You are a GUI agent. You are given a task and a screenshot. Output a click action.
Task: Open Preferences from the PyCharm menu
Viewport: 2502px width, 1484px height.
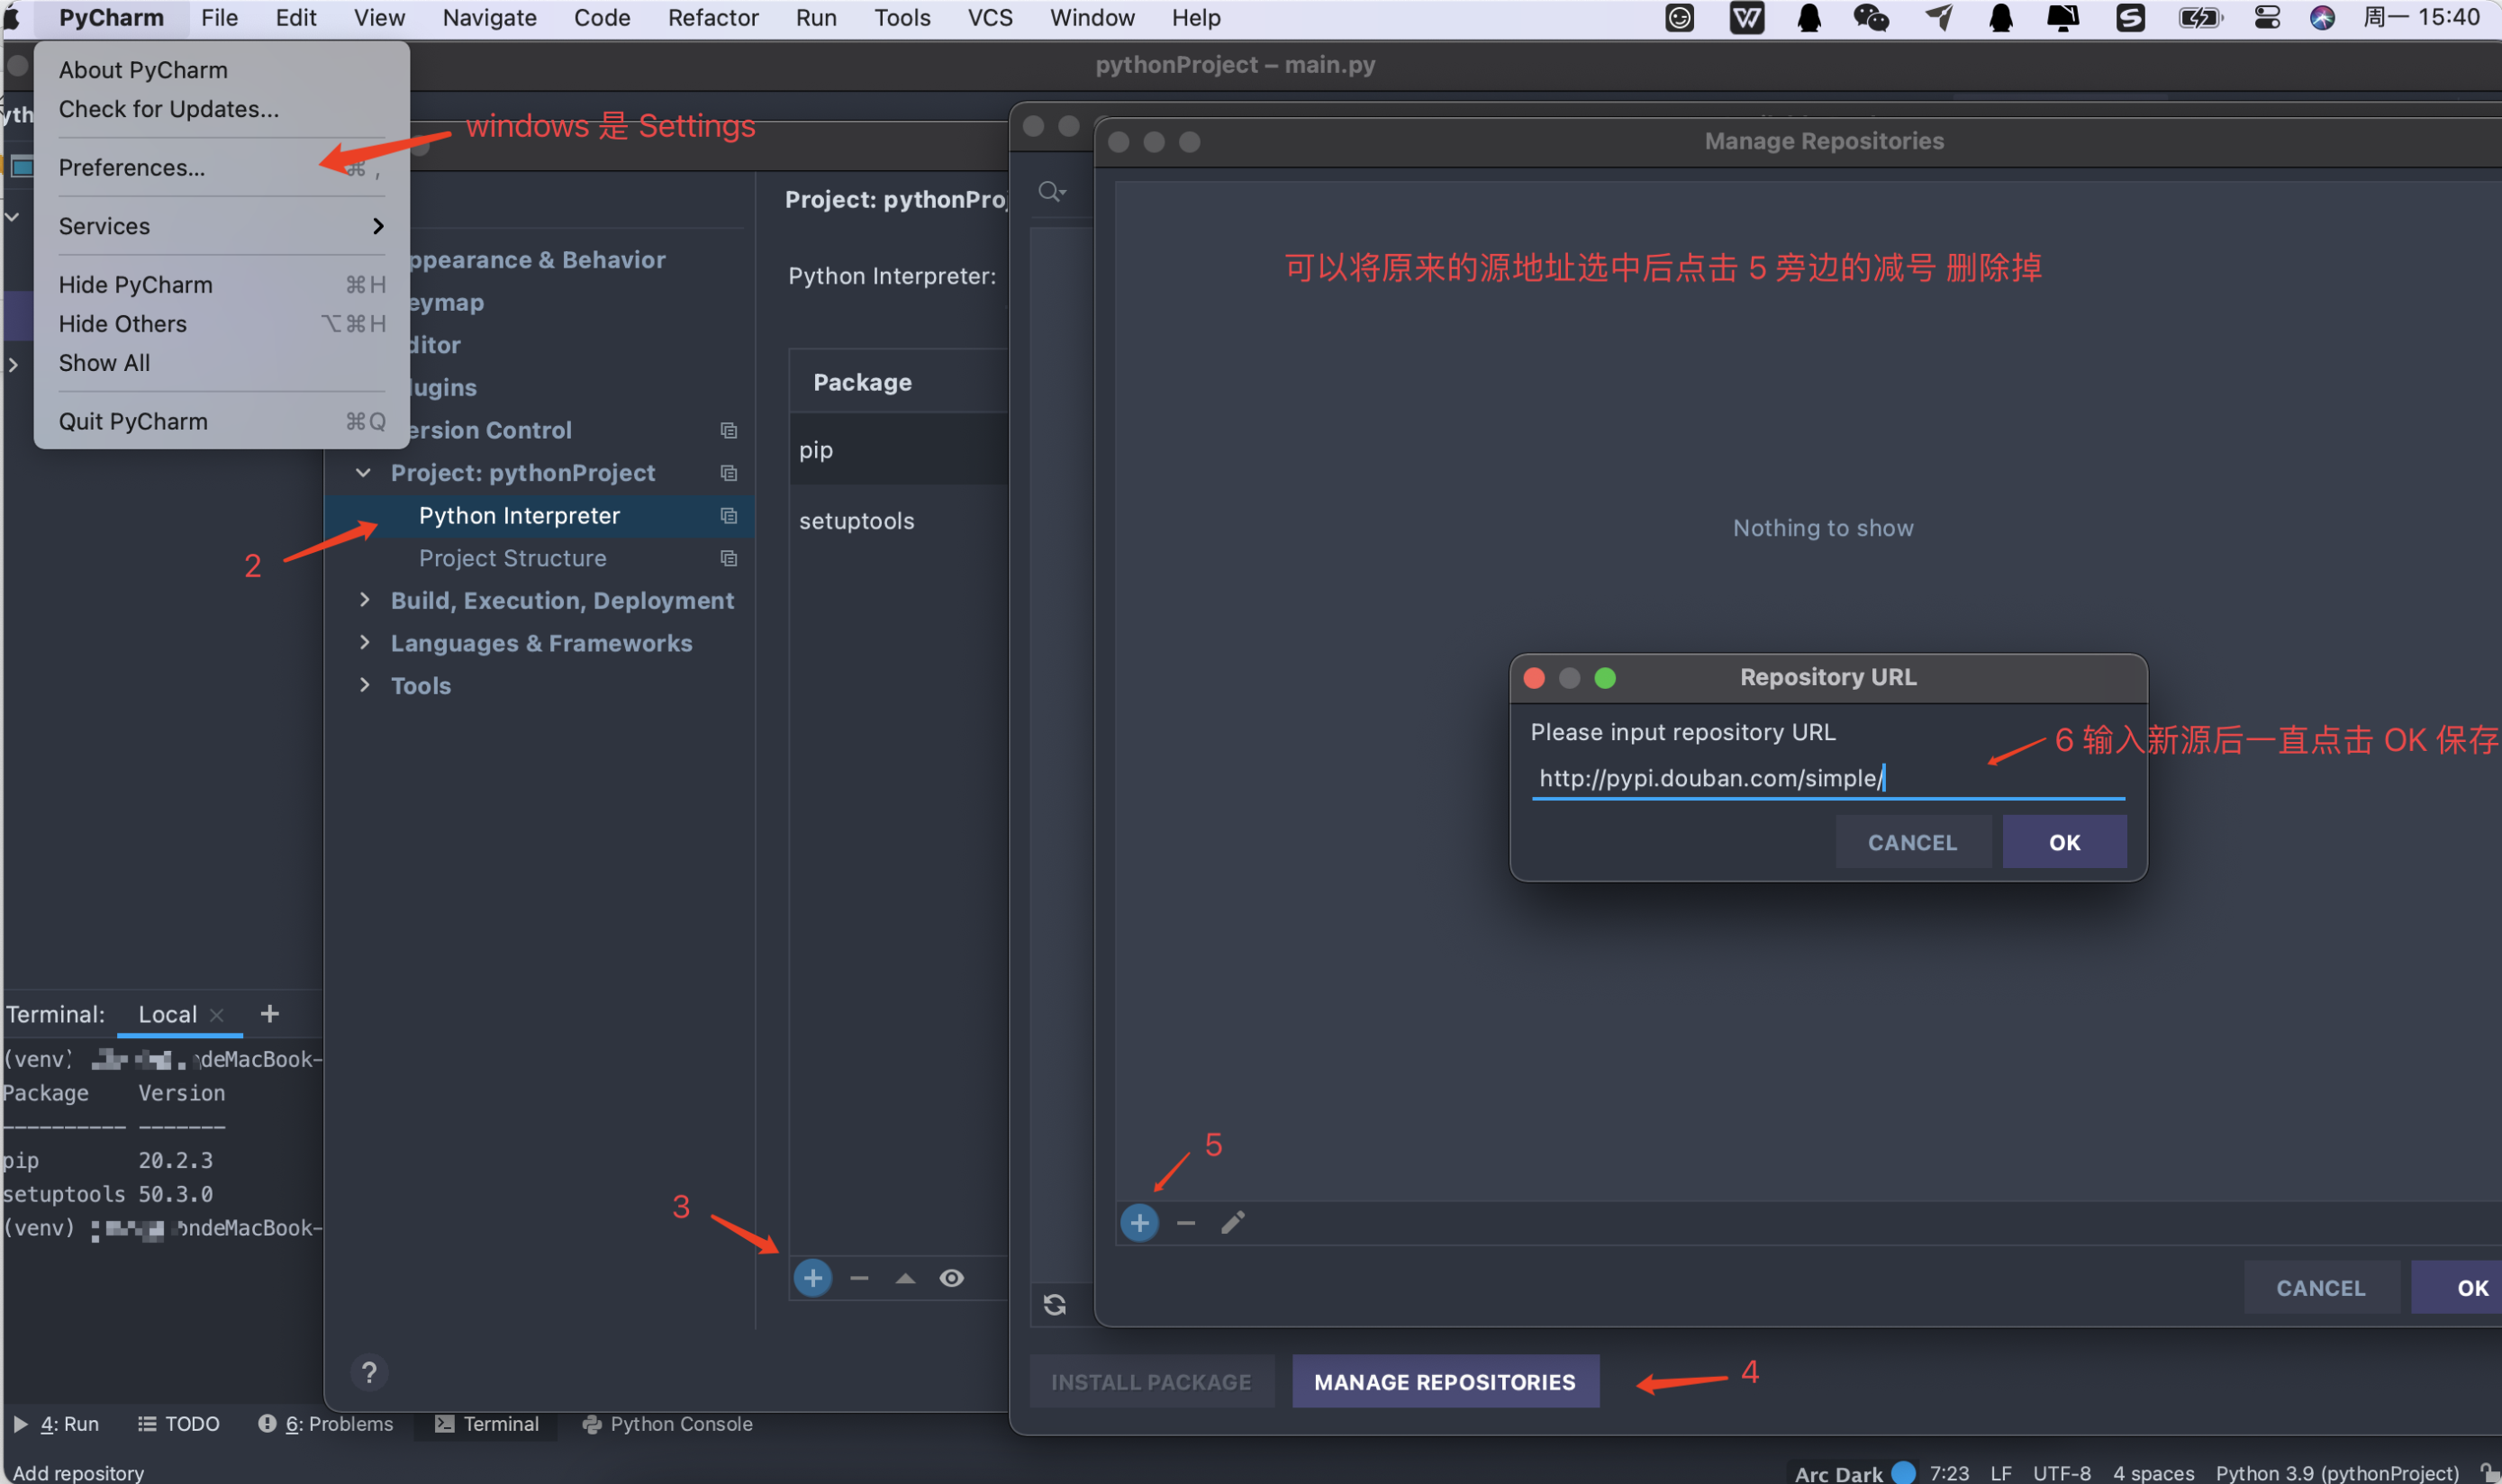(x=133, y=167)
